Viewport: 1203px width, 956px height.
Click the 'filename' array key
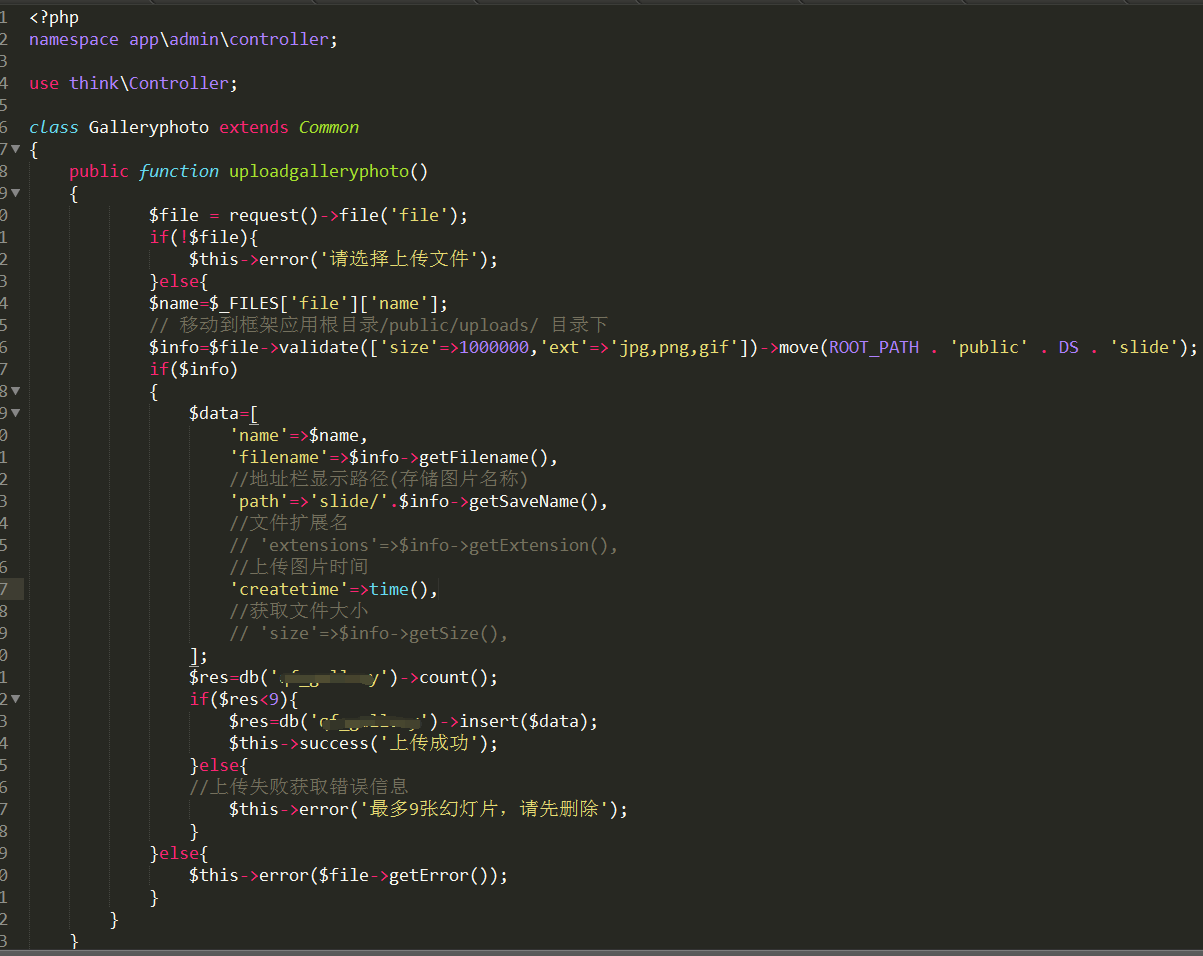(x=279, y=457)
